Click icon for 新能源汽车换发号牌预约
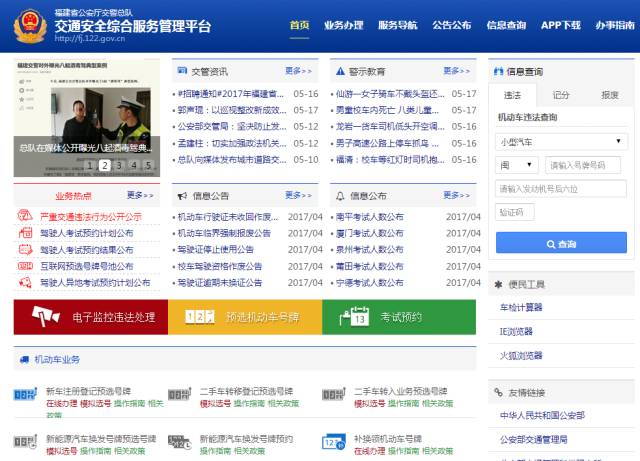This screenshot has width=640, height=461. pos(180,442)
